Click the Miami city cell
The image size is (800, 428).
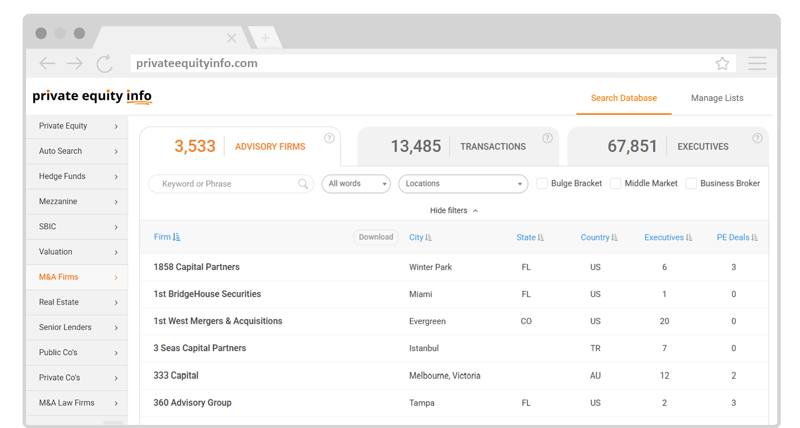tap(420, 294)
